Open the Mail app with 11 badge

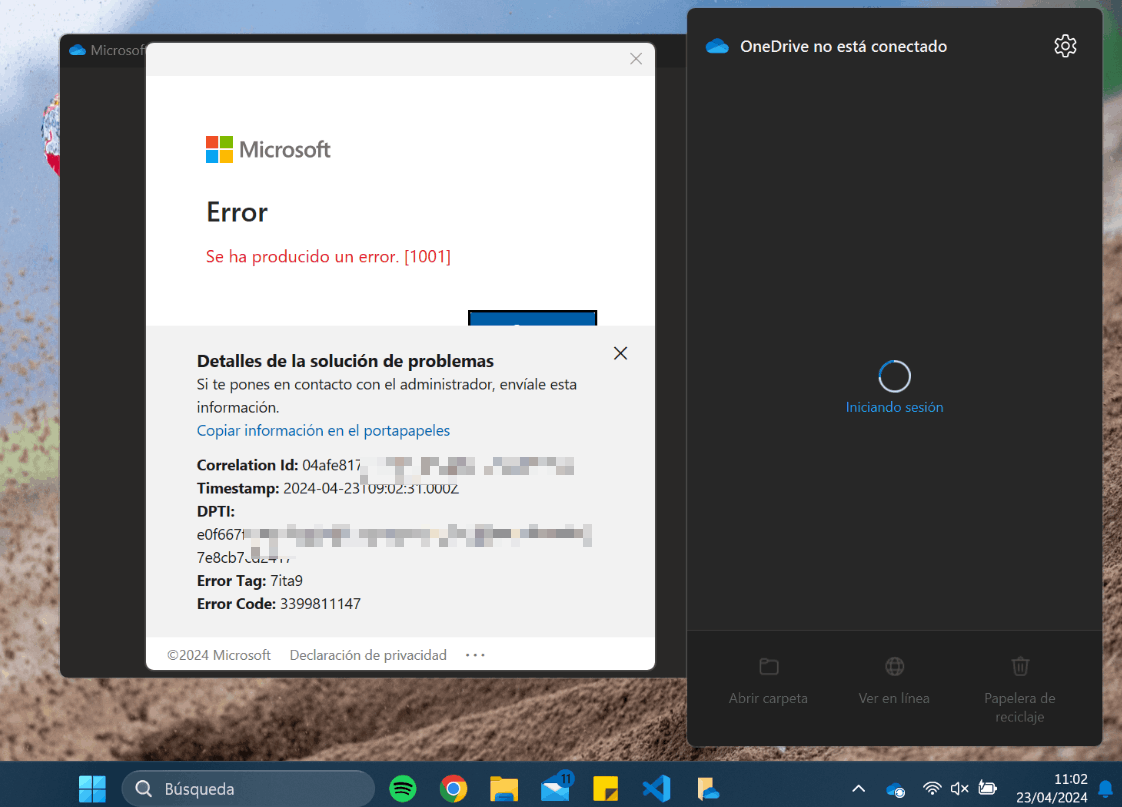point(556,787)
